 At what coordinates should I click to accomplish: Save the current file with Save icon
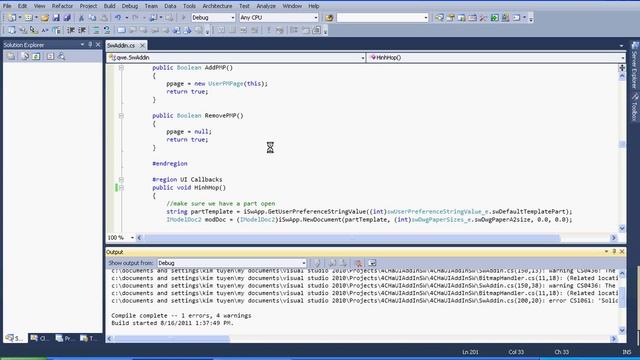click(56, 18)
